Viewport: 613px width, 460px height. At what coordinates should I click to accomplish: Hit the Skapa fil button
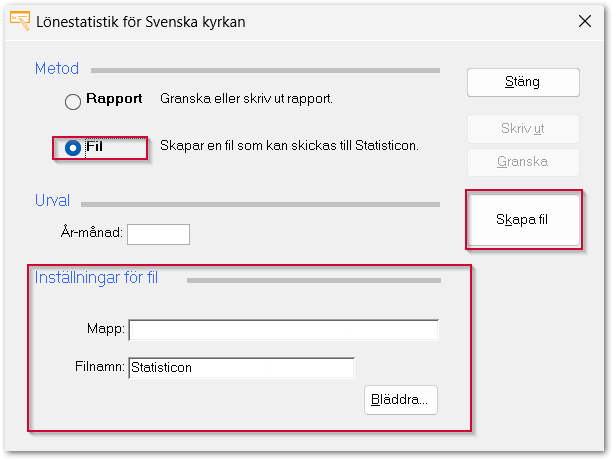click(523, 219)
